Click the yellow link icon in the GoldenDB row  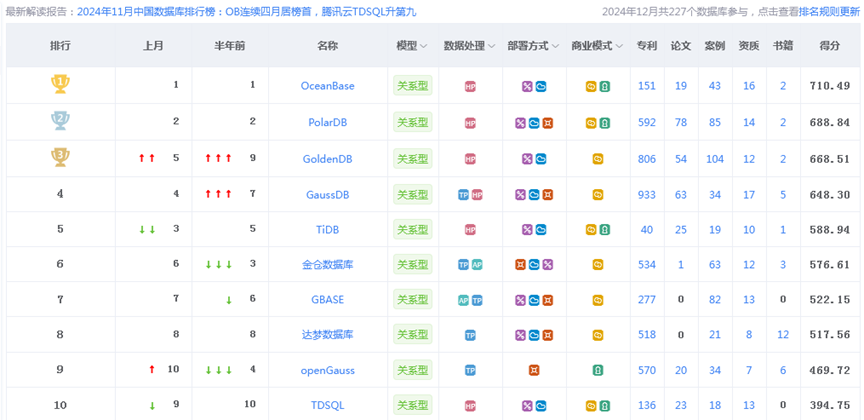tap(598, 159)
